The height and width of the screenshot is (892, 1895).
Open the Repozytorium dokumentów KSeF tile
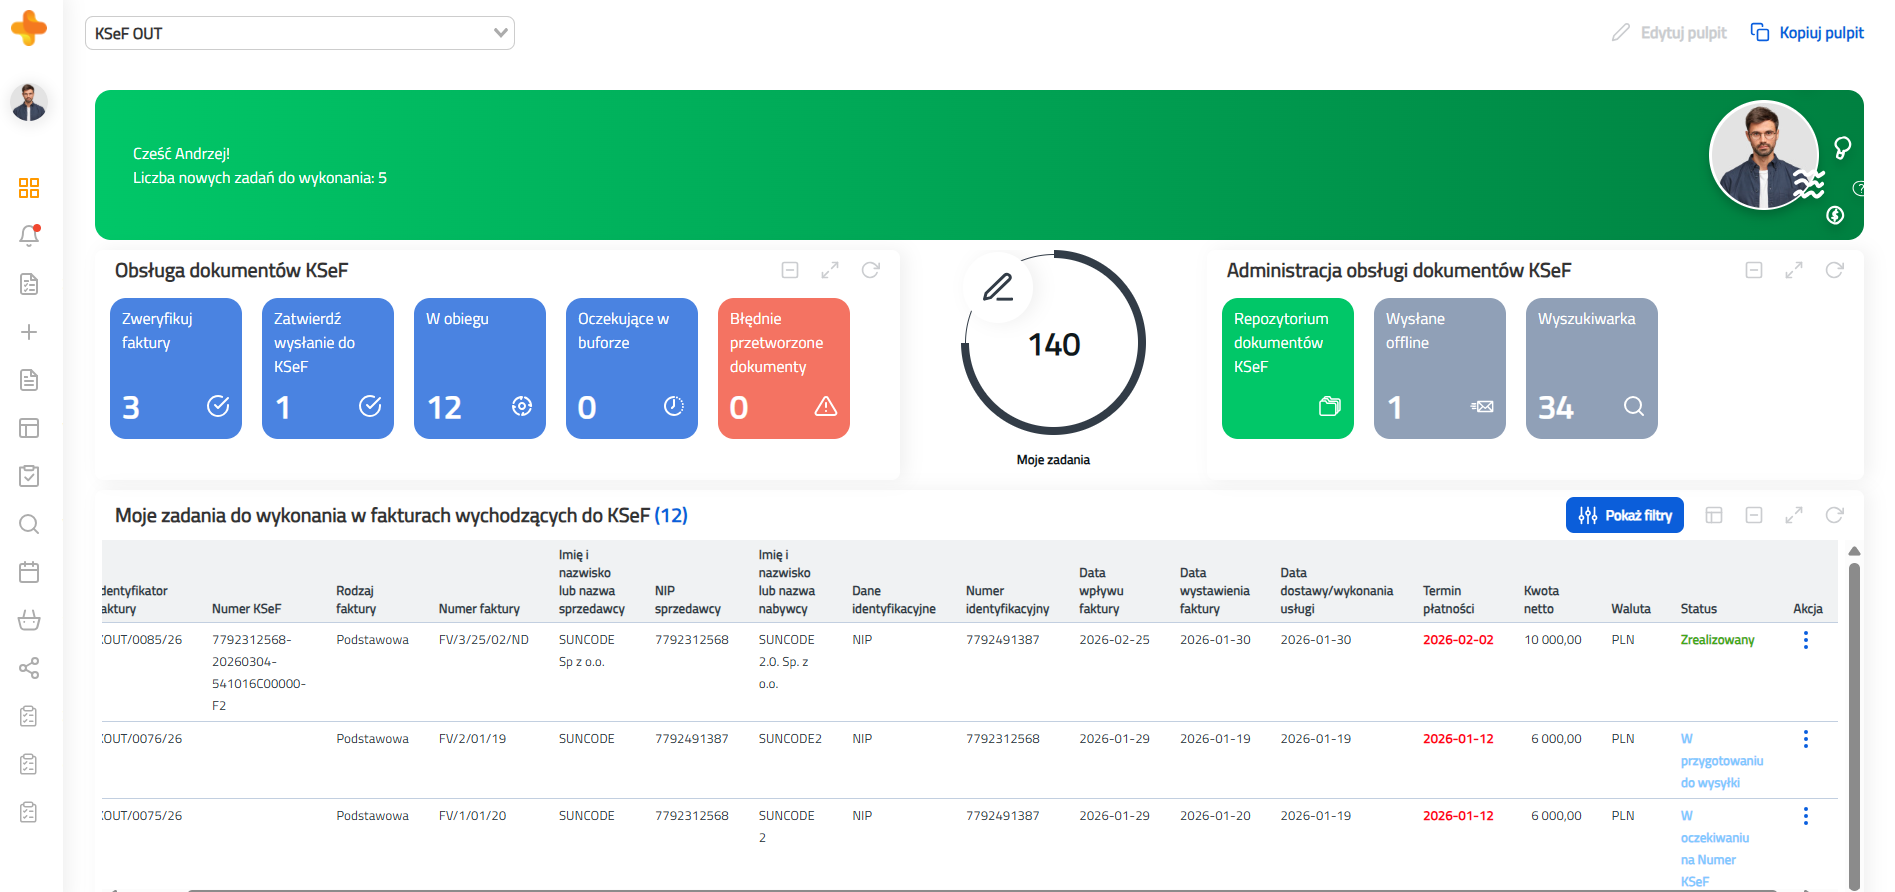click(1287, 368)
